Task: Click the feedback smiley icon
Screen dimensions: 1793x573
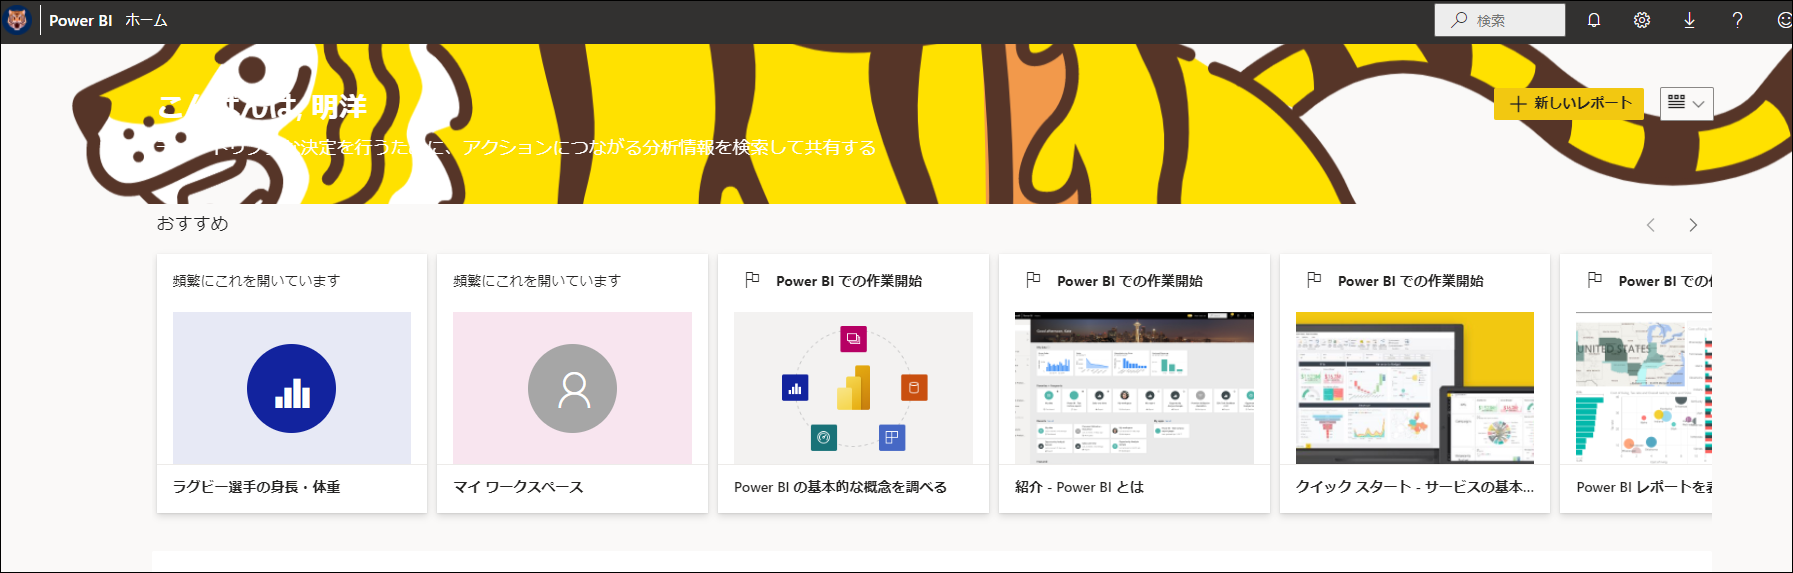Action: [x=1784, y=20]
